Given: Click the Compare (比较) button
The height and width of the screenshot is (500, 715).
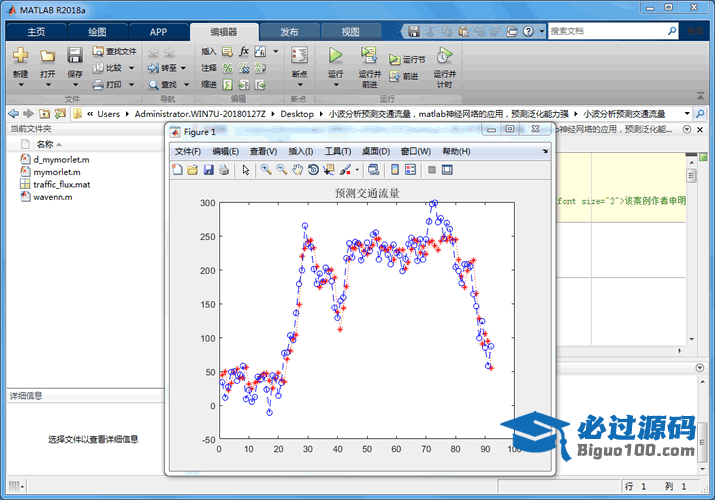Looking at the screenshot, I should point(108,68).
